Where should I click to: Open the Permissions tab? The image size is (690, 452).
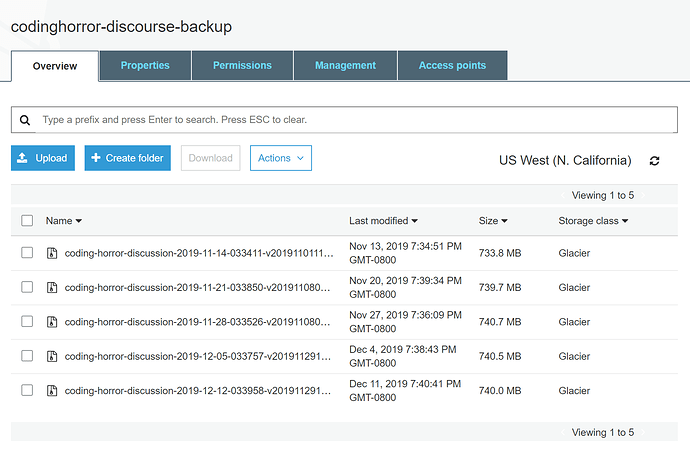coord(242,66)
